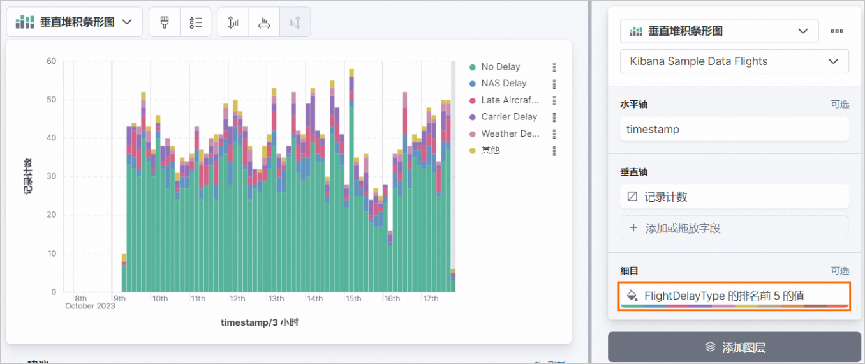Click the pink Weather De... color dot

point(472,133)
